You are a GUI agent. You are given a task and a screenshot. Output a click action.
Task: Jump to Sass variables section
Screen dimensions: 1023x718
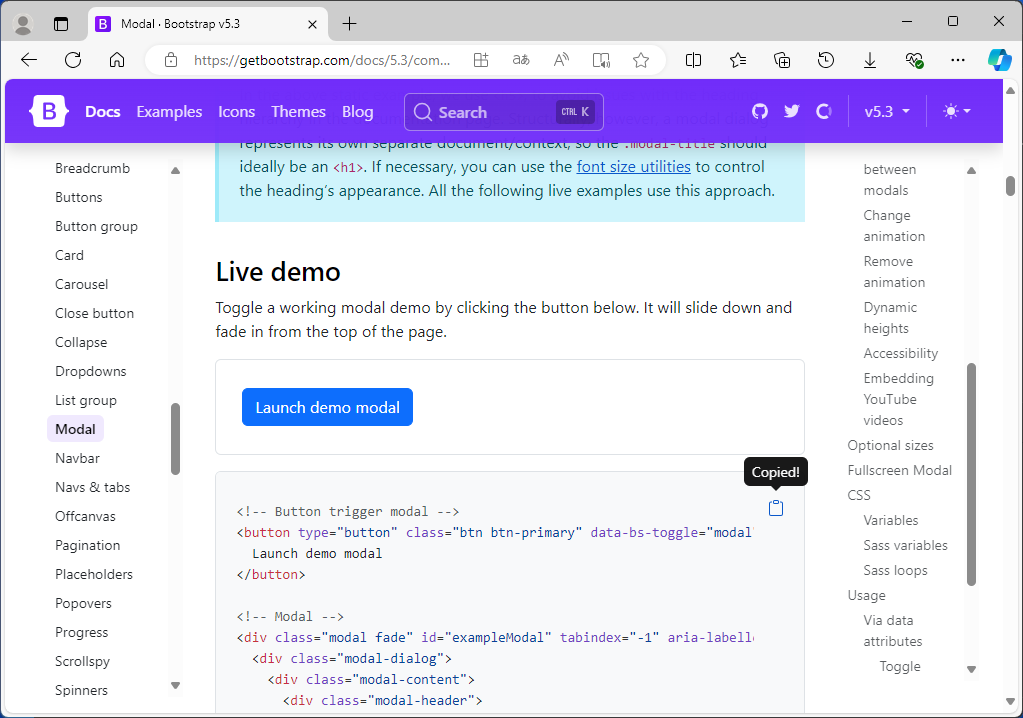(x=906, y=545)
